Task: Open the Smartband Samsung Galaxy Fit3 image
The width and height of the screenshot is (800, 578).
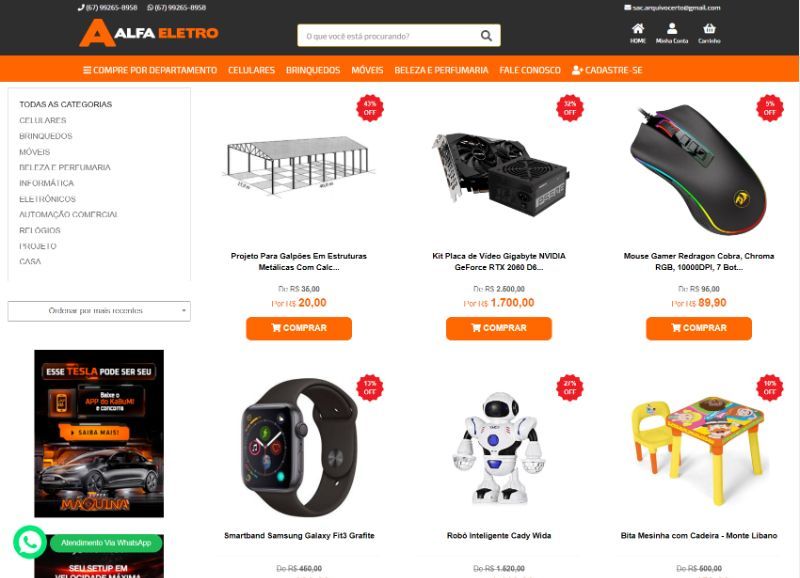Action: tap(299, 447)
